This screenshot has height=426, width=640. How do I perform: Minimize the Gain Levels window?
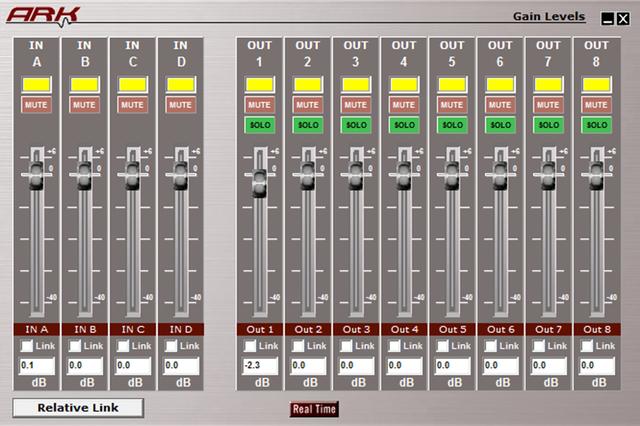pyautogui.click(x=607, y=18)
